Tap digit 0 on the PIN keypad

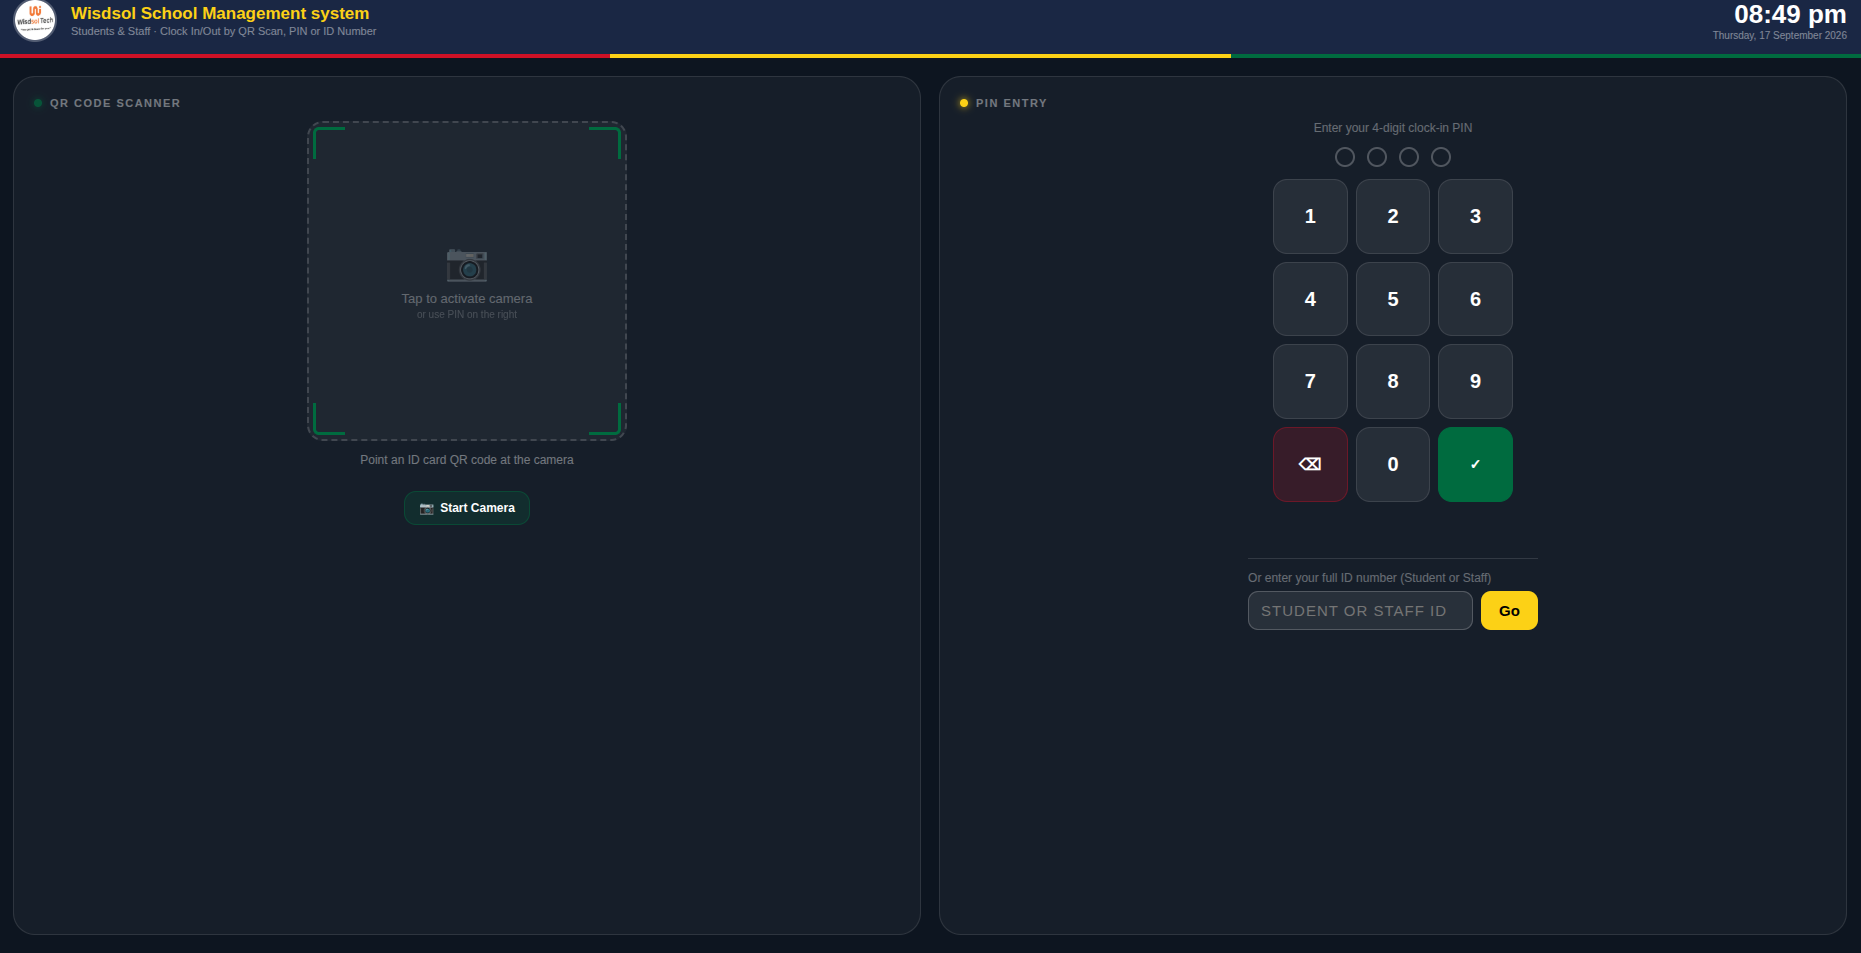click(1393, 464)
